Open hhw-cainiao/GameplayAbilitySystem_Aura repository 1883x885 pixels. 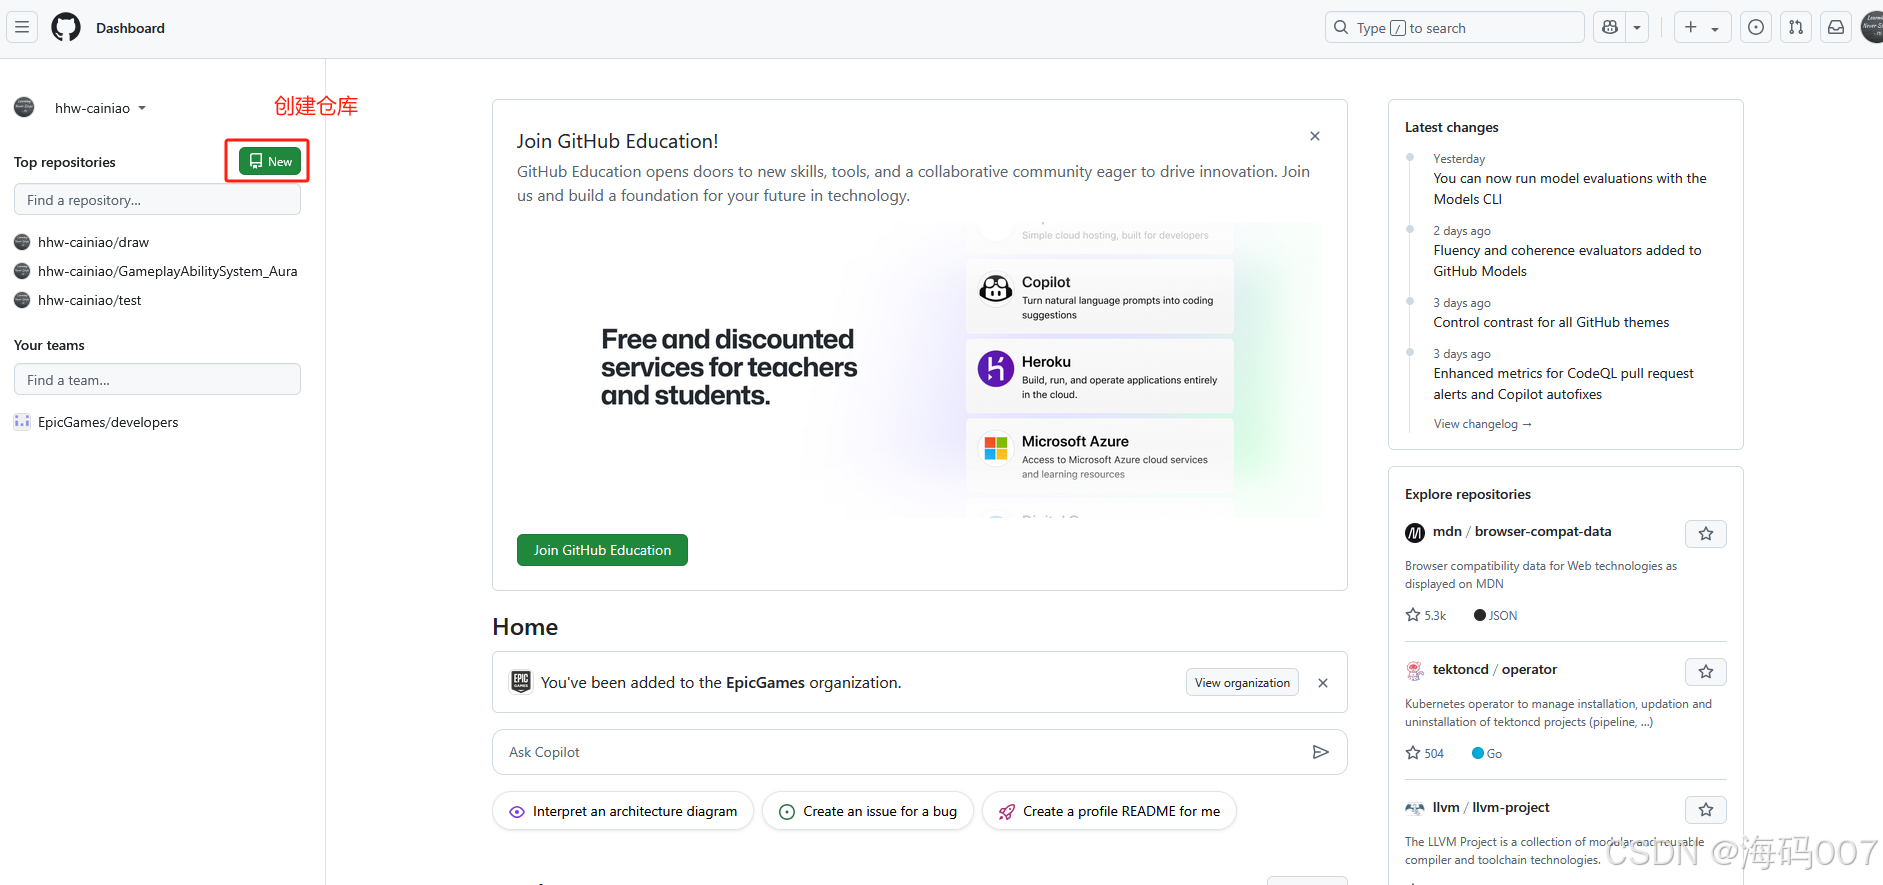(x=167, y=271)
